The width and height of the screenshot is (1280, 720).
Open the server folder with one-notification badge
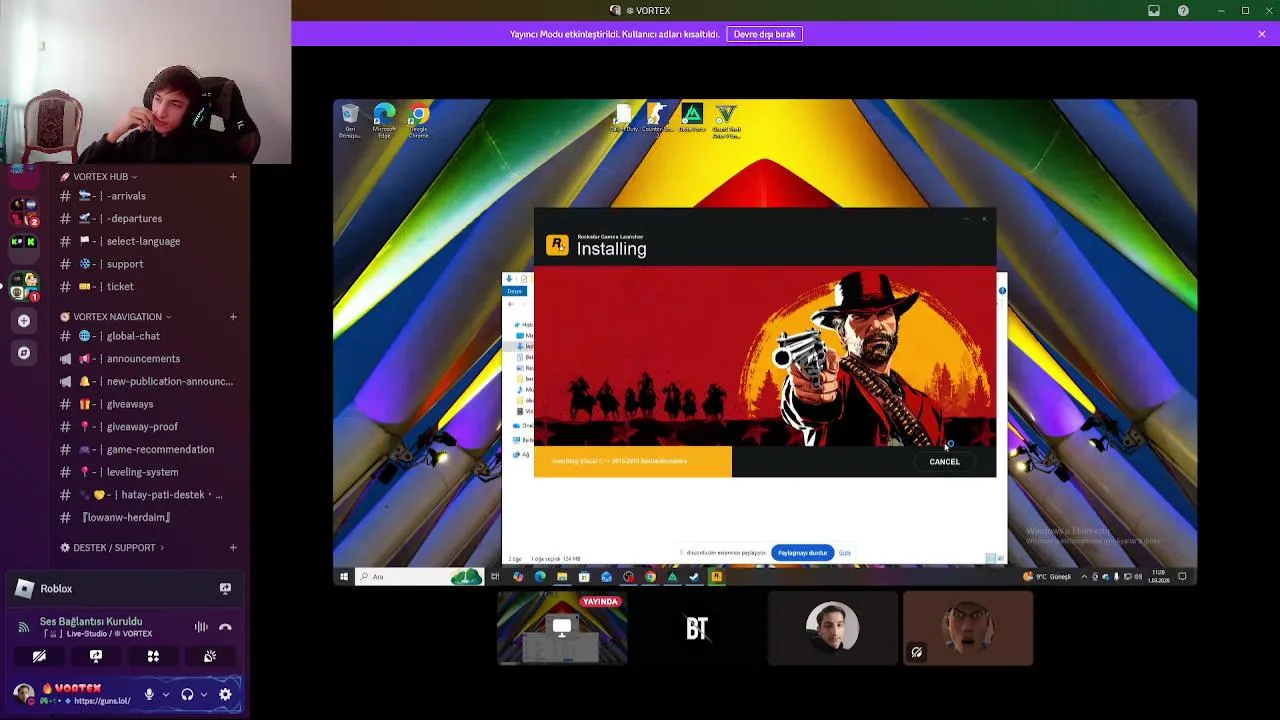[x=24, y=286]
